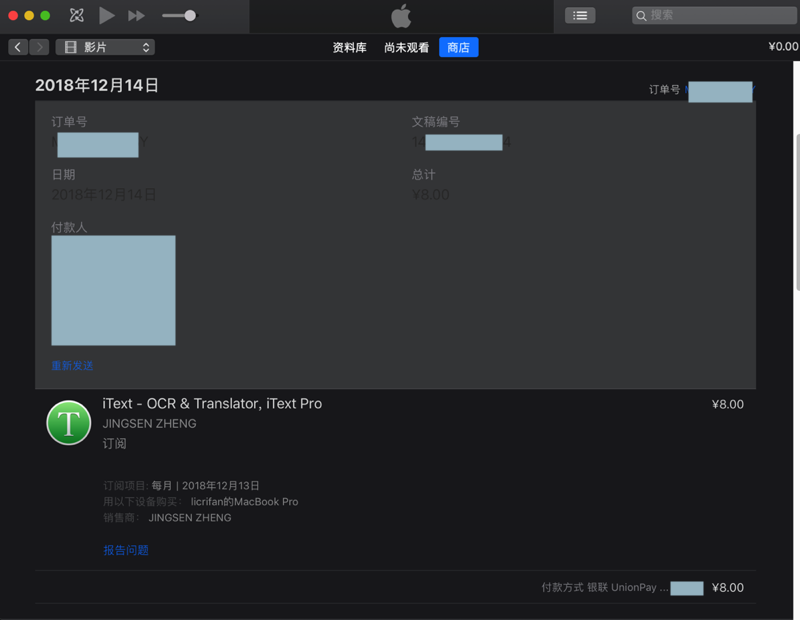Click the 付款方式 银联 UnionPay text
Viewport: 800px width, 620px height.
pos(605,587)
